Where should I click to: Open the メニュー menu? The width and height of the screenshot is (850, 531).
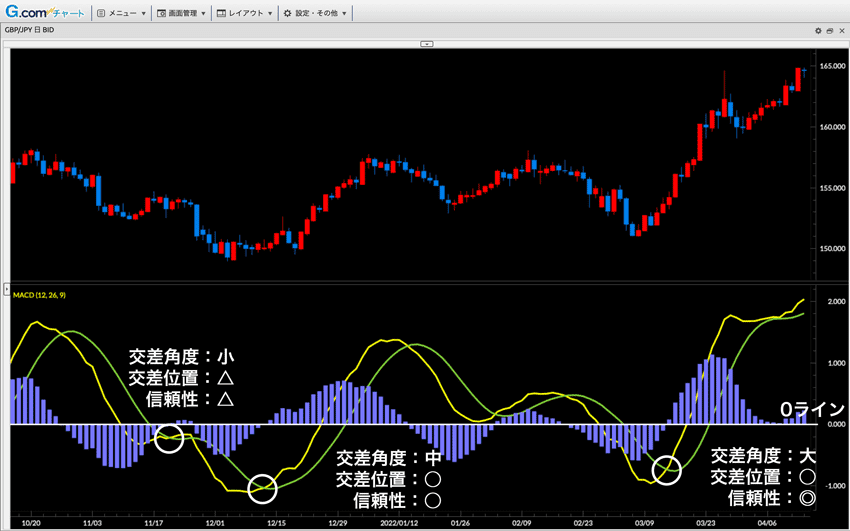[x=123, y=14]
